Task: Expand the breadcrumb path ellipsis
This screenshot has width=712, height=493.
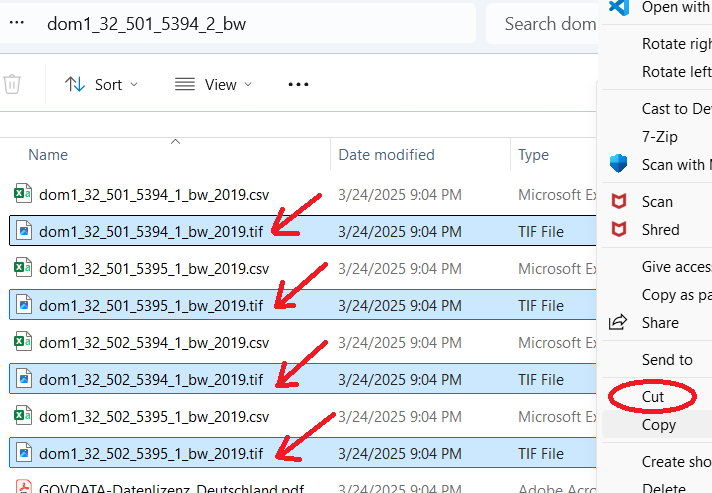Action: tap(16, 23)
